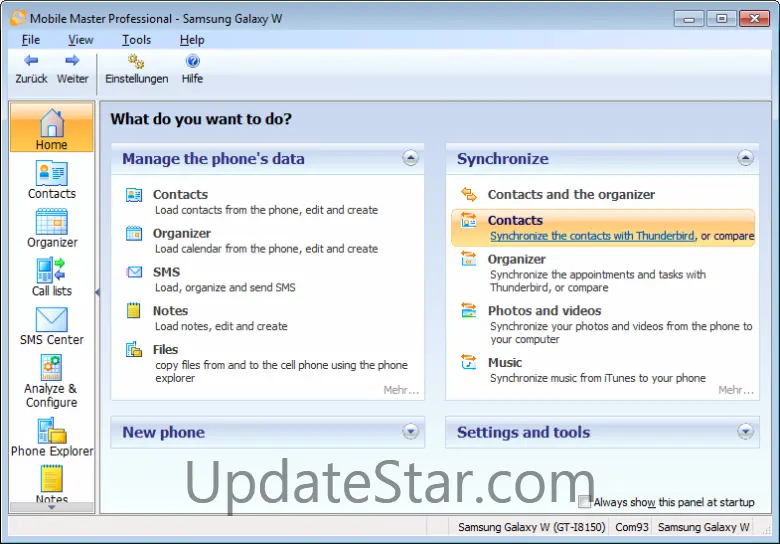Click the Settings and tools panel title
Viewport: 780px width, 544px height.
pos(523,432)
